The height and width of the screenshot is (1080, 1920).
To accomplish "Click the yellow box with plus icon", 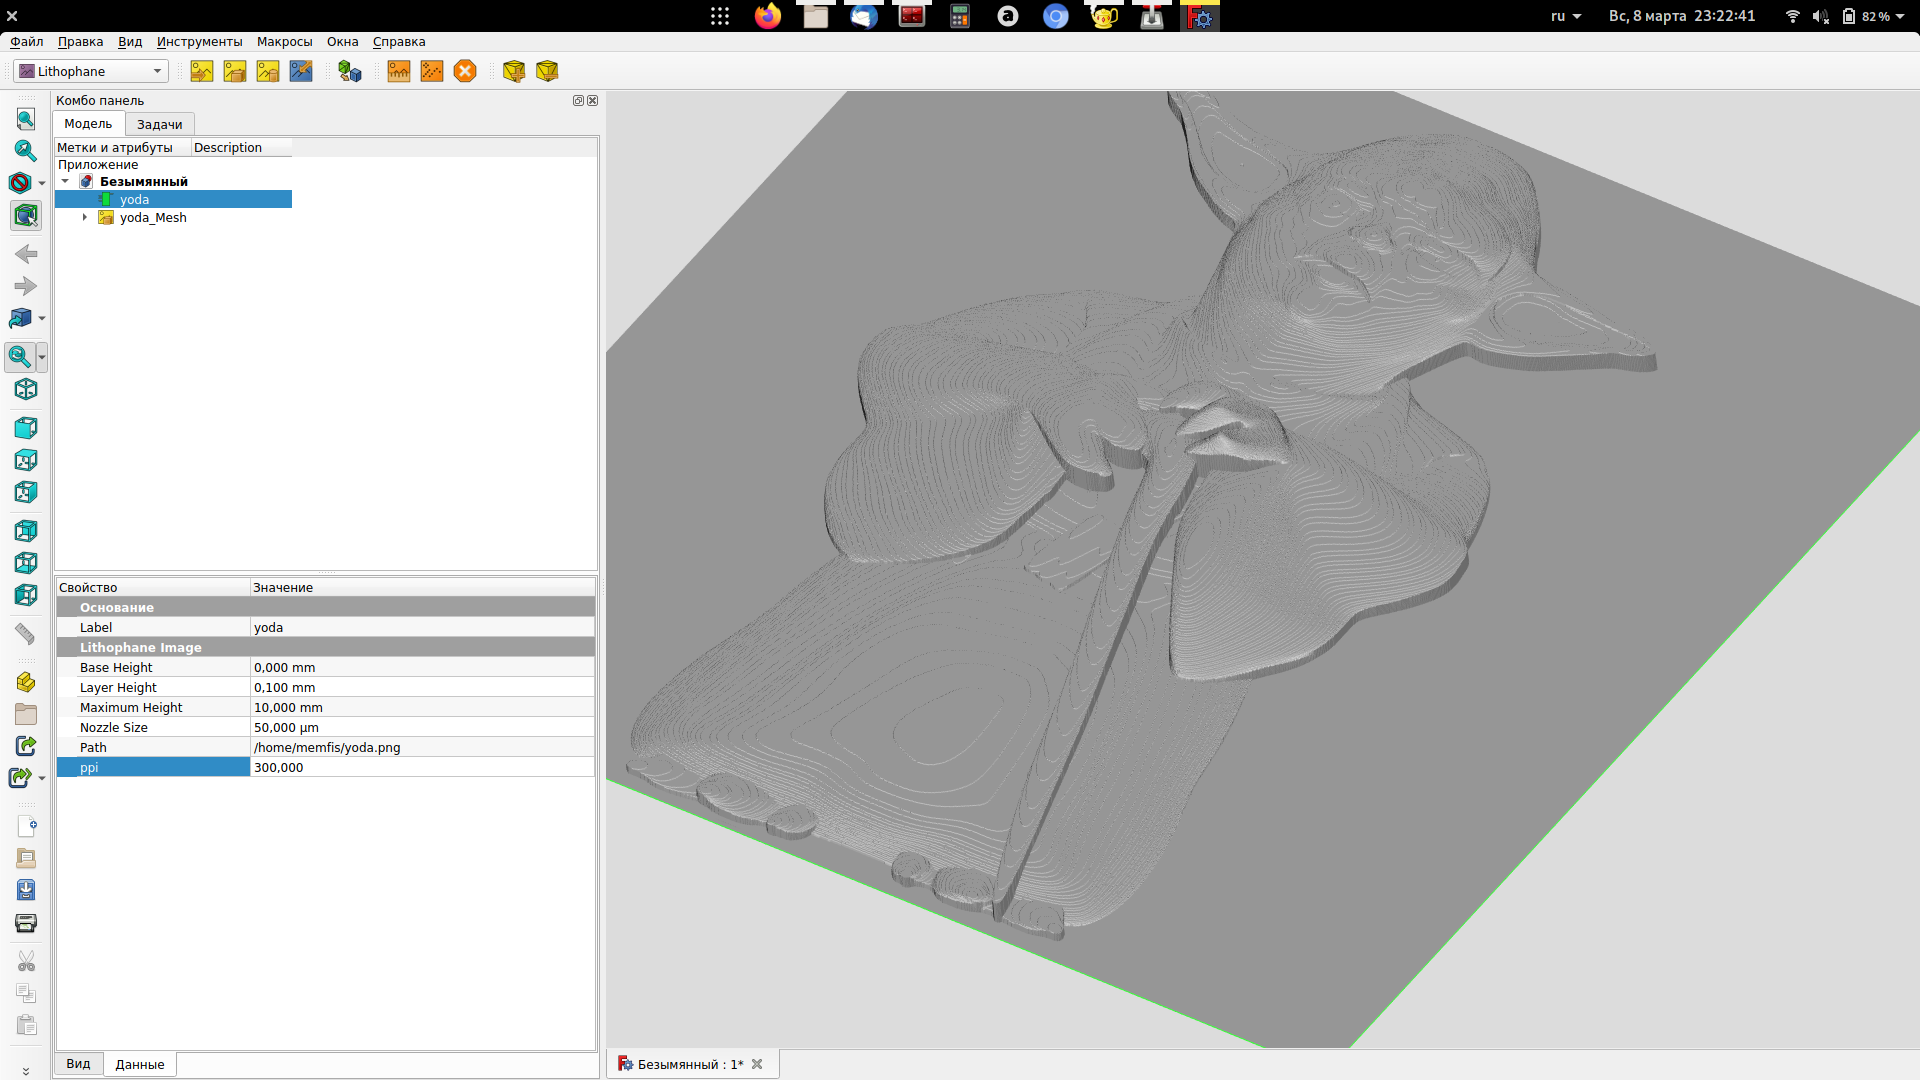I will click(514, 71).
